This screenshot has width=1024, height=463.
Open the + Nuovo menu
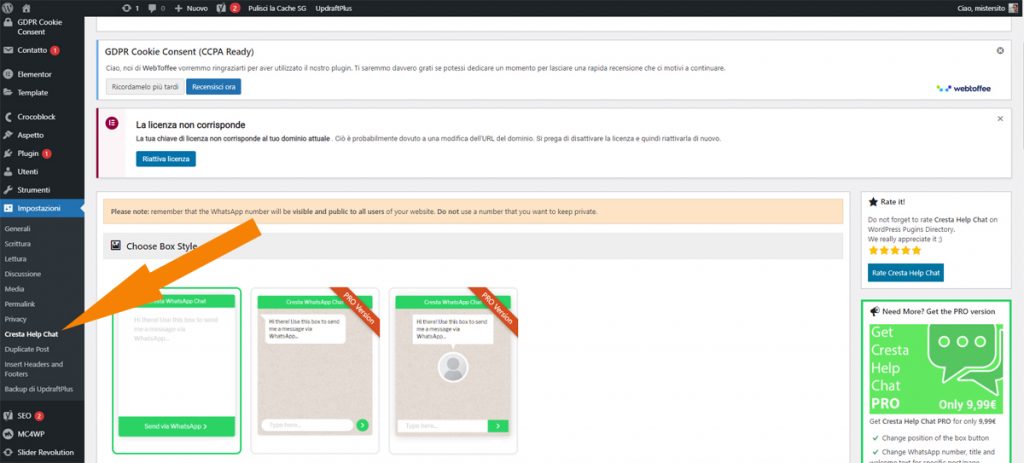tap(191, 8)
